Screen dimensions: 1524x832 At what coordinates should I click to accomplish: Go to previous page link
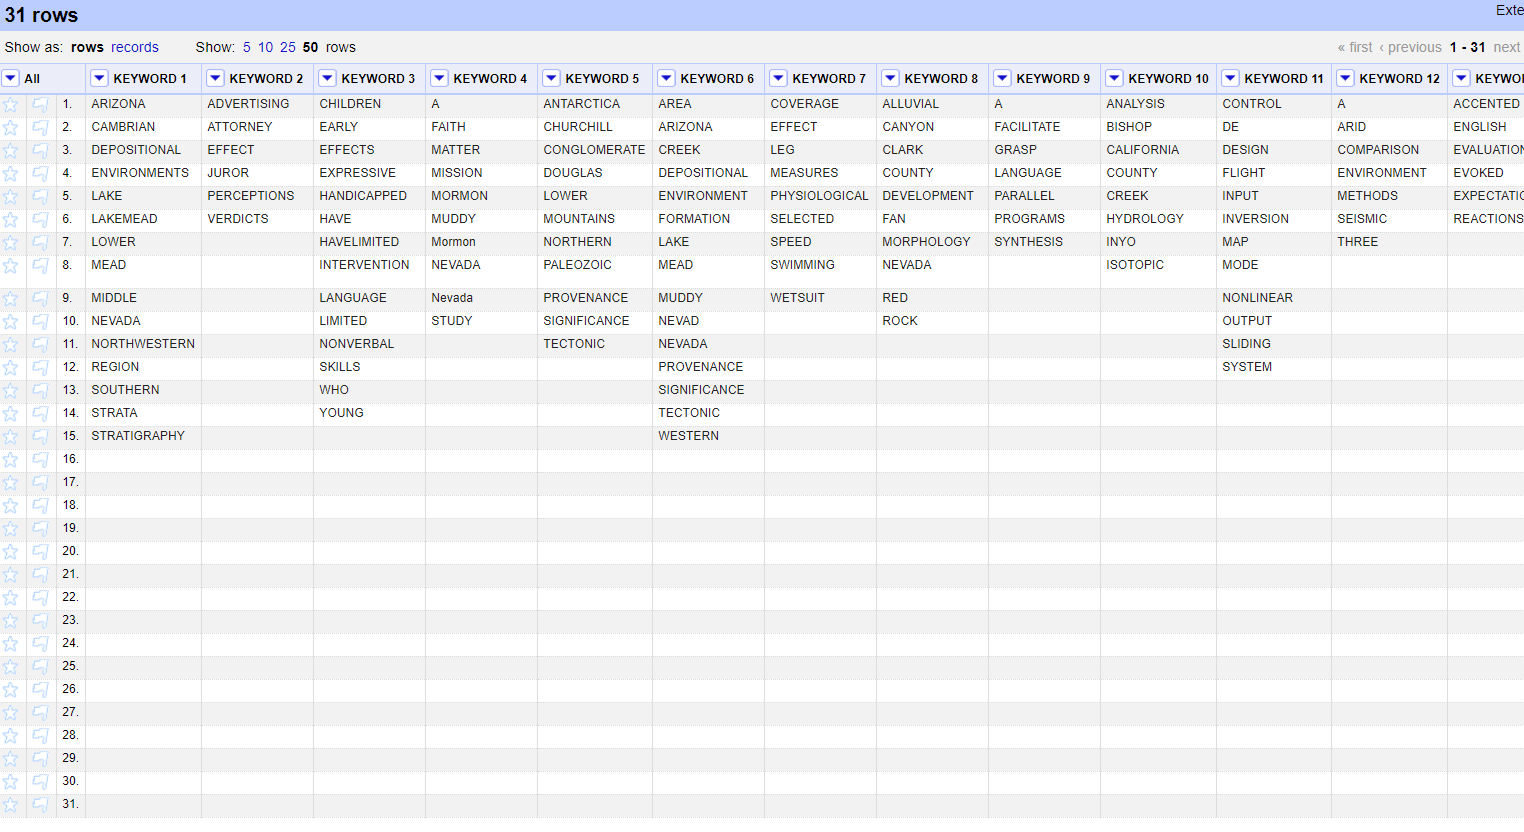(1410, 47)
